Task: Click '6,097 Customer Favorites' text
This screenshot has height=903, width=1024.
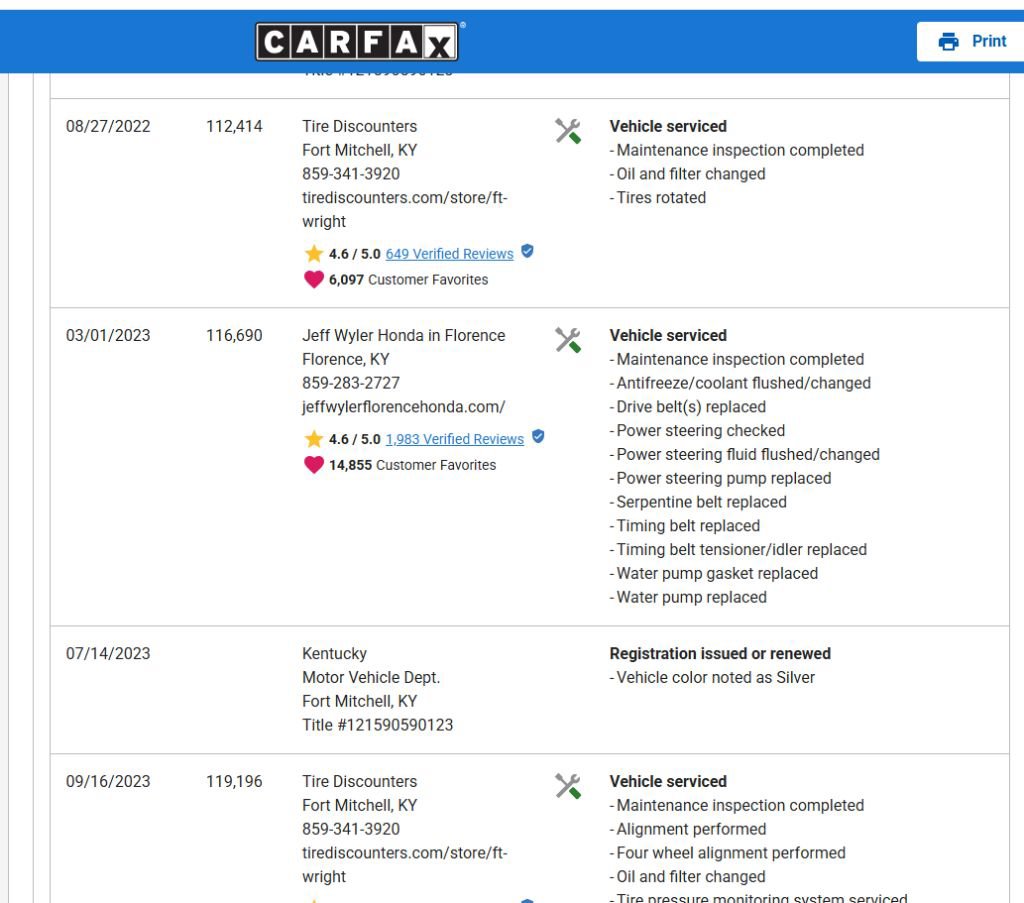Action: (408, 280)
